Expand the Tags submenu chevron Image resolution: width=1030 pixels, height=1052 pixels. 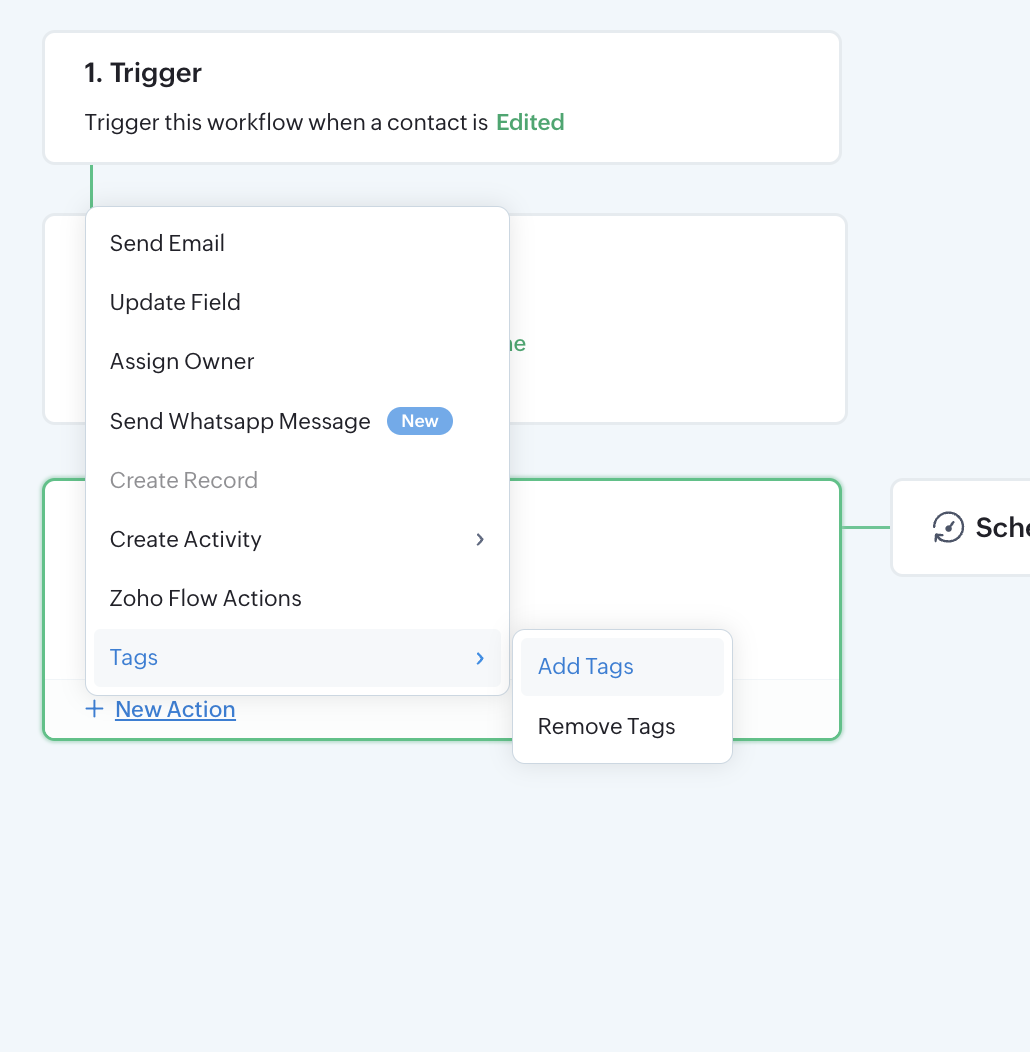(x=480, y=658)
